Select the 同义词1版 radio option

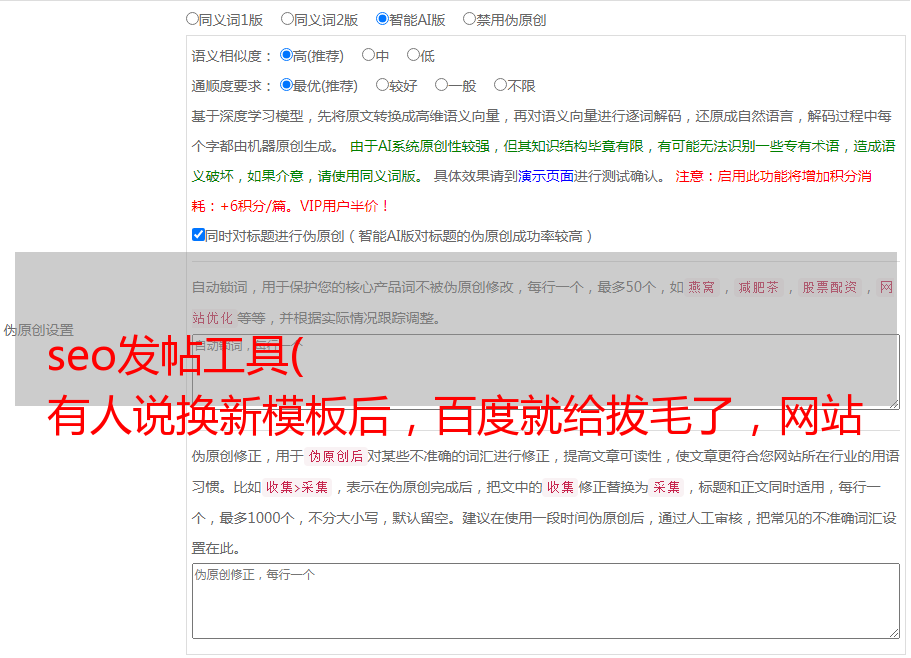click(x=192, y=19)
